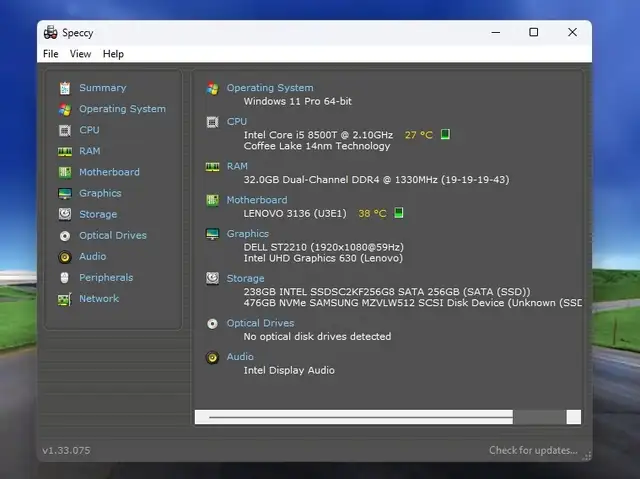Click the Storage icon in summary pane

tap(213, 279)
